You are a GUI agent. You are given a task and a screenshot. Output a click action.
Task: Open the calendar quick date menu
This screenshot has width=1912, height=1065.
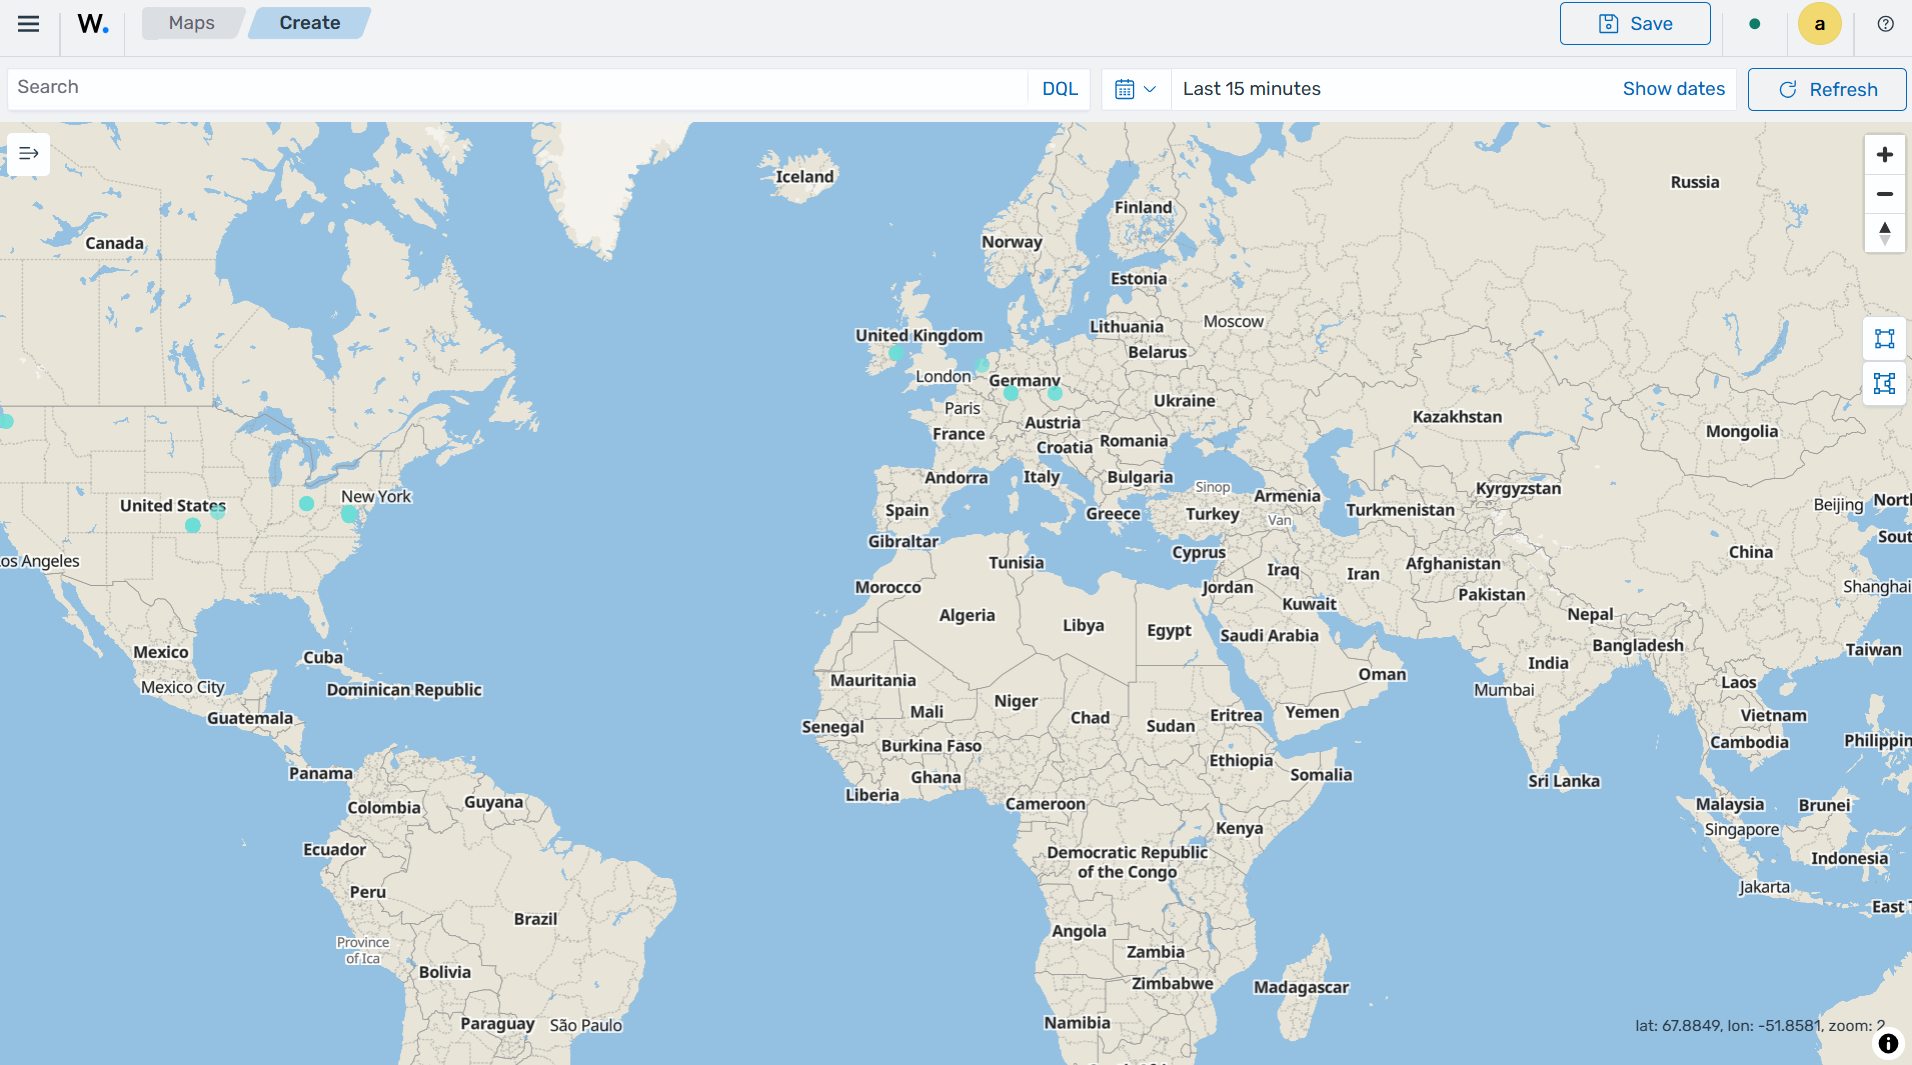pos(1135,89)
